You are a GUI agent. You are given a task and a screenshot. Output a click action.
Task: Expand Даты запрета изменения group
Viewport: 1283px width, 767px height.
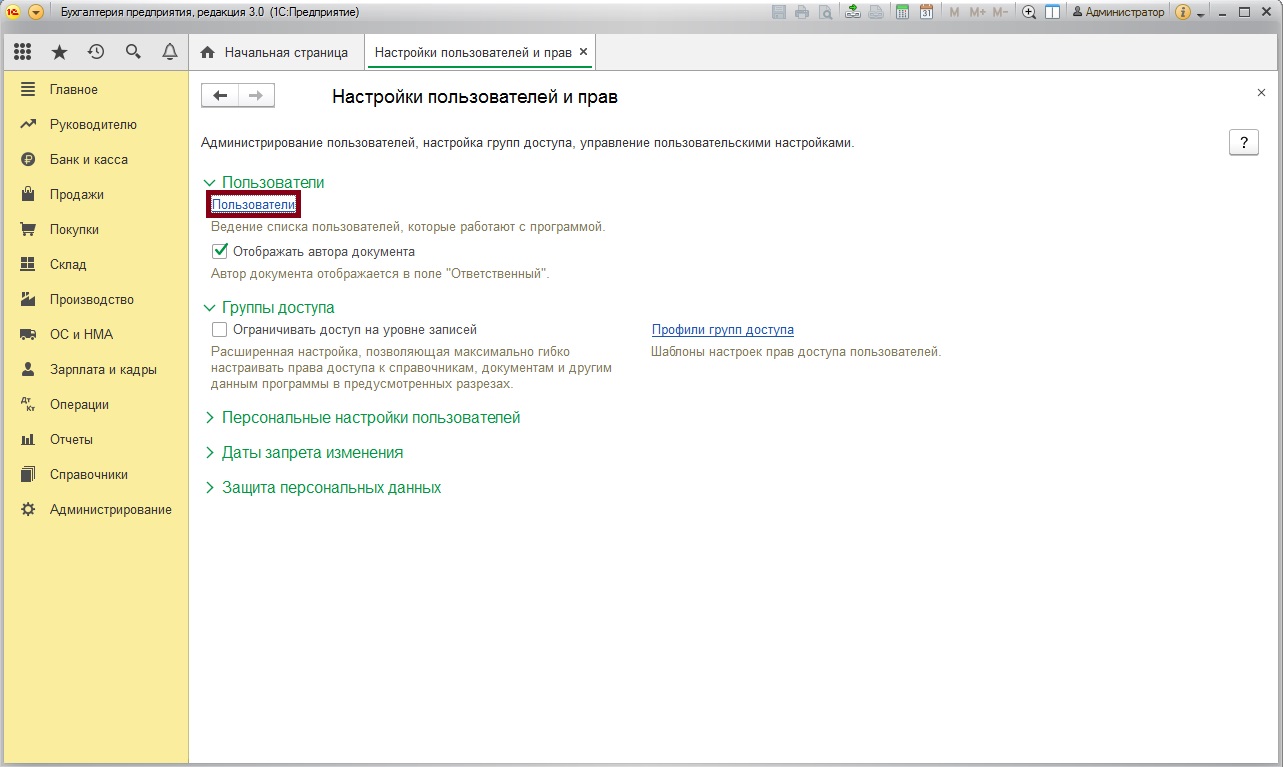[x=304, y=452]
